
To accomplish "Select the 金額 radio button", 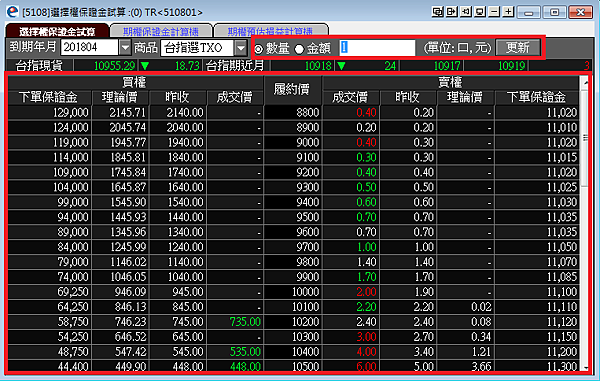I will [x=299, y=49].
